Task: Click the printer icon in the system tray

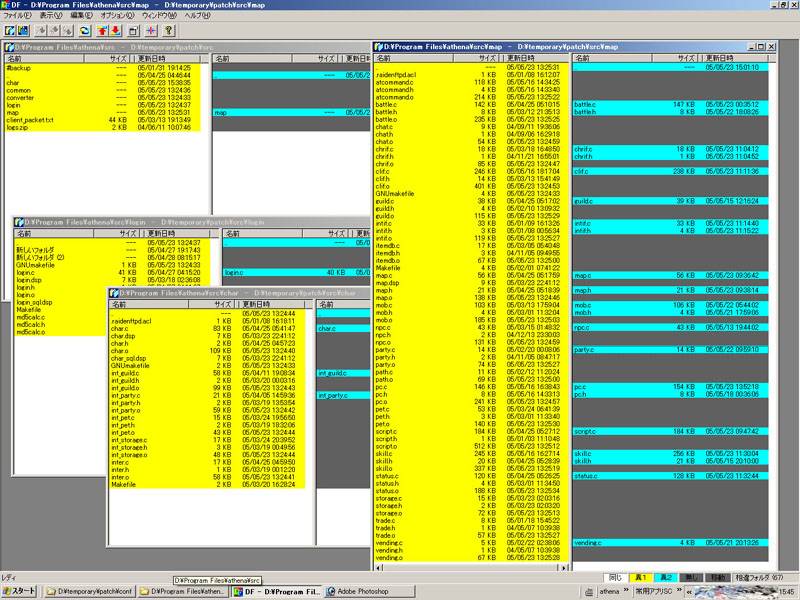Action: [x=589, y=592]
